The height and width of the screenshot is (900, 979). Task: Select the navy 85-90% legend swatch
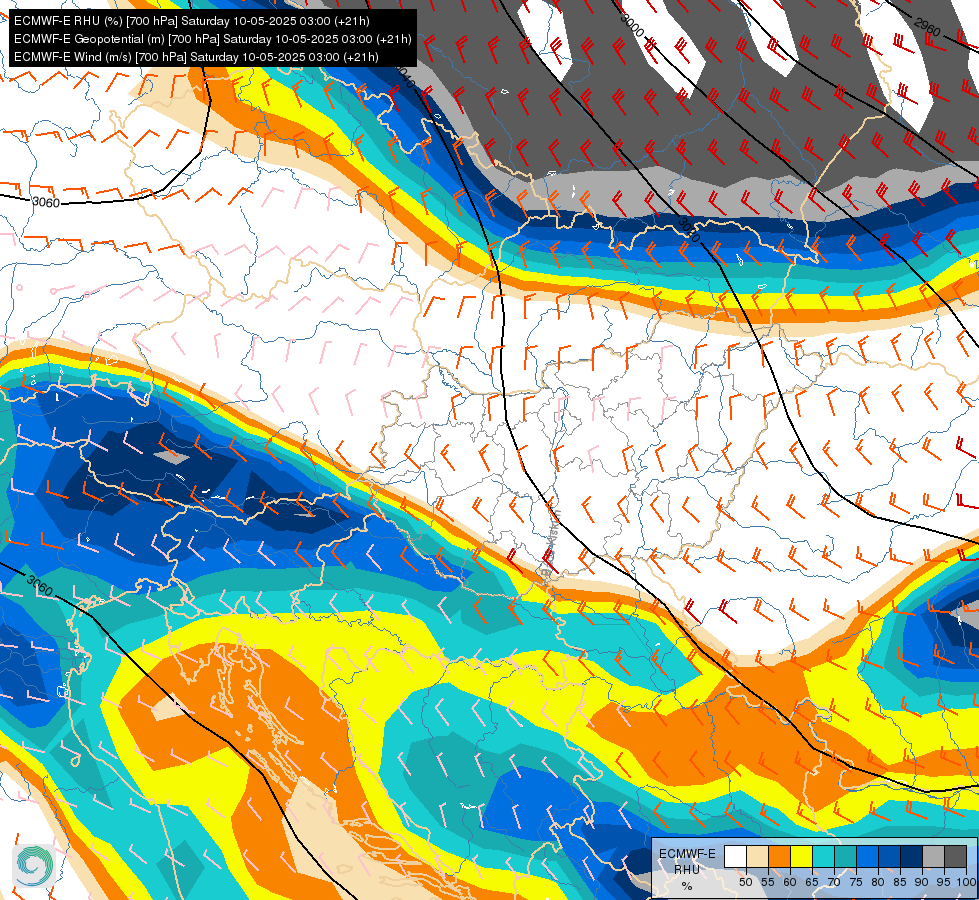911,857
